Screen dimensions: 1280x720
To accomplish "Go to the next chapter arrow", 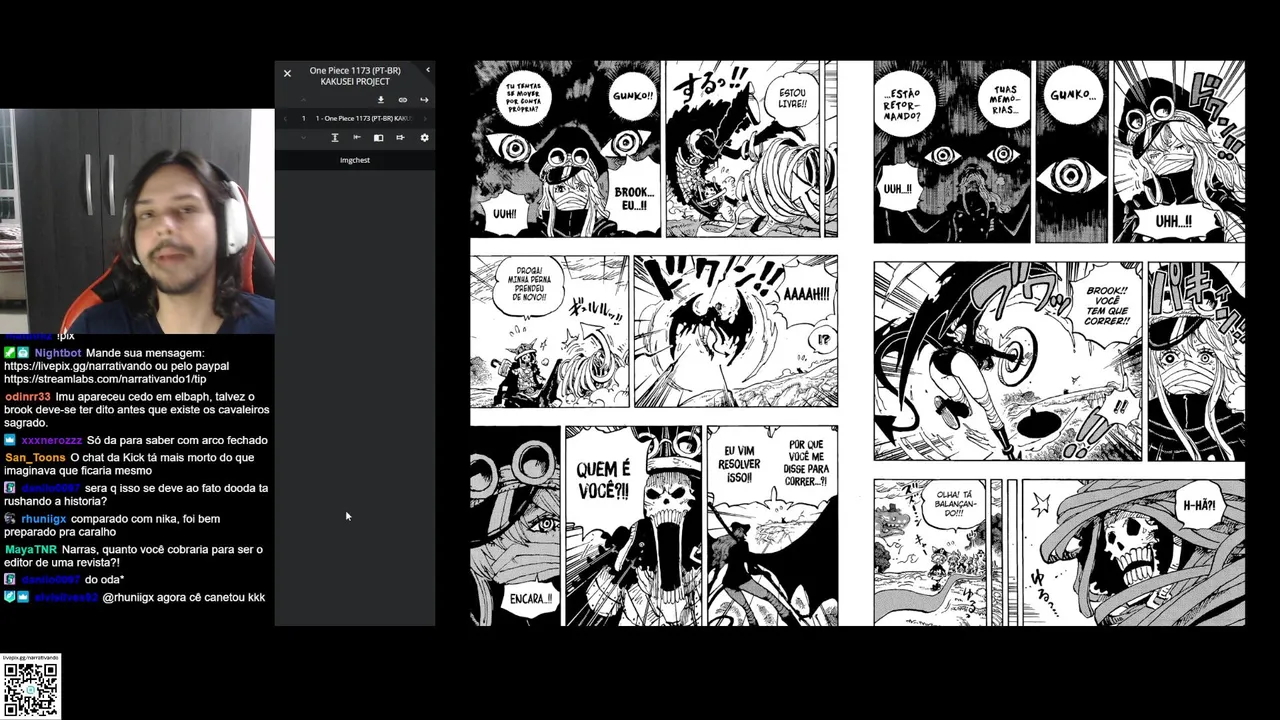I will pos(425,119).
